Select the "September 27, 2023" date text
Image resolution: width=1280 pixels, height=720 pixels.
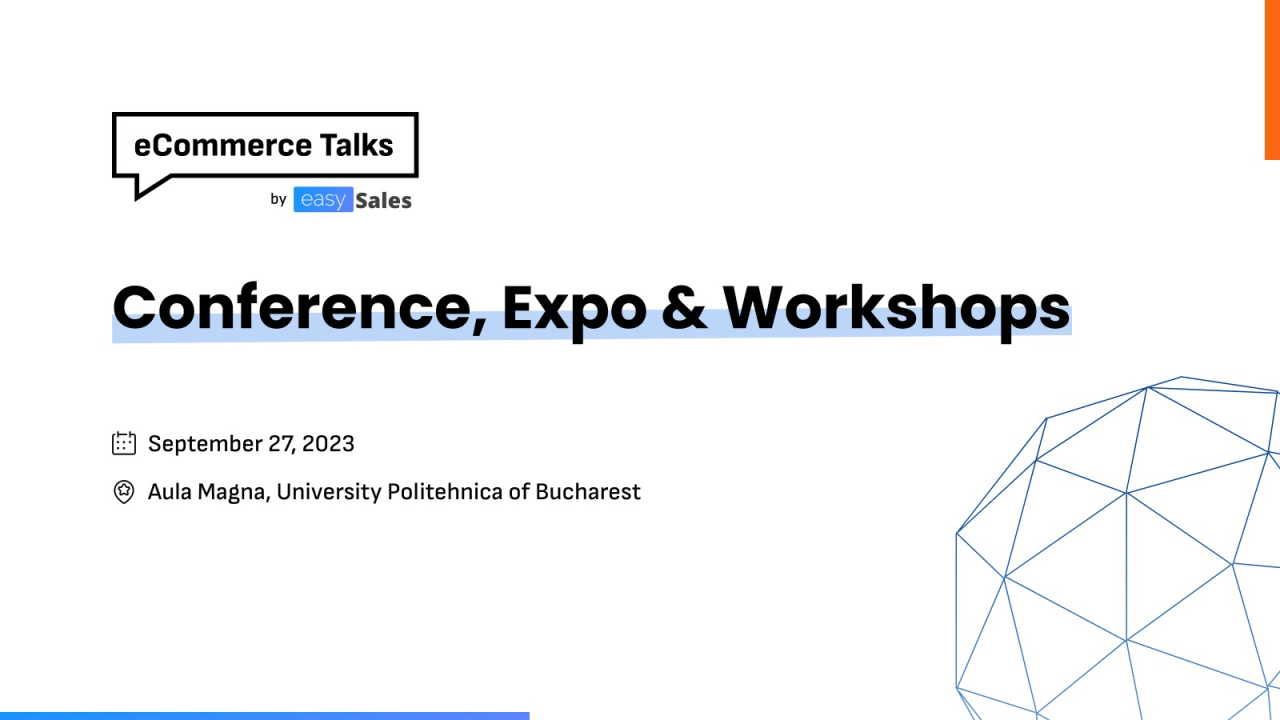(251, 443)
